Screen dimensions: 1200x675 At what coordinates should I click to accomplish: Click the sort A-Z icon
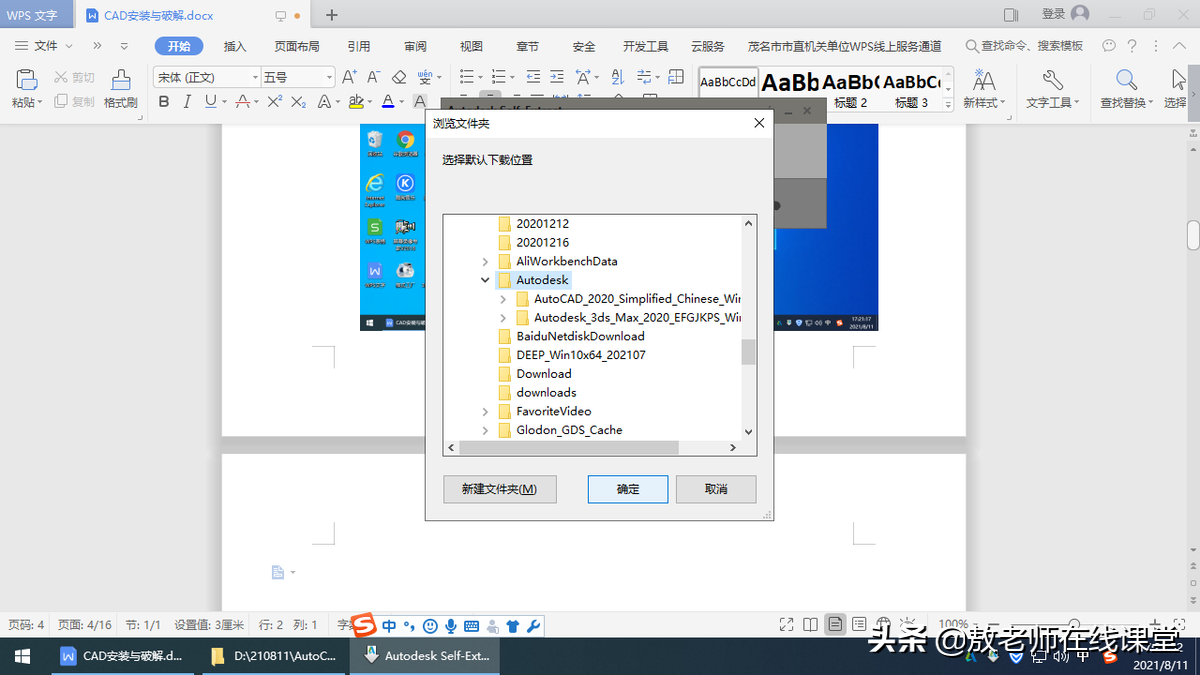point(617,77)
